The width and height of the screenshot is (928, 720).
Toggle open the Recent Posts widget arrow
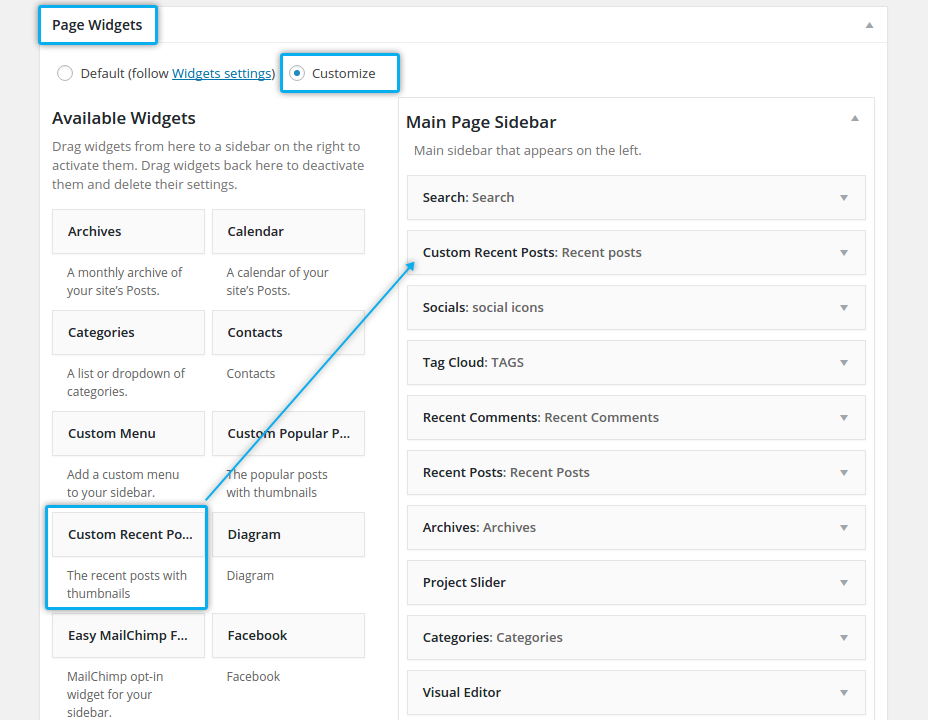[x=844, y=473]
